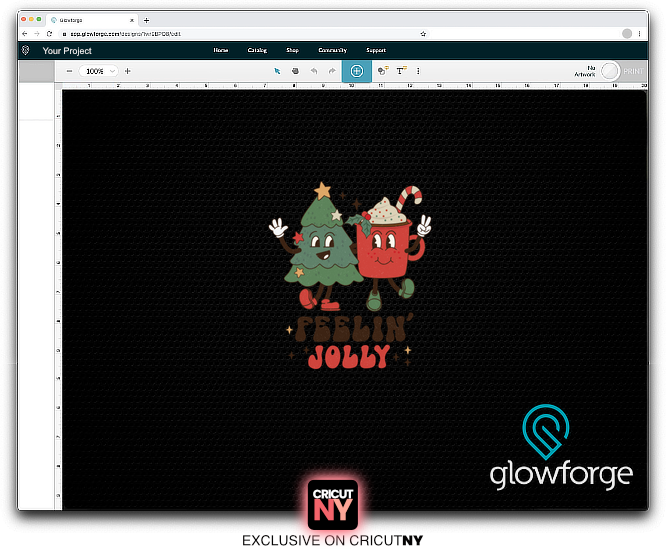Open the Catalog menu item
The image size is (666, 552).
pyautogui.click(x=257, y=50)
